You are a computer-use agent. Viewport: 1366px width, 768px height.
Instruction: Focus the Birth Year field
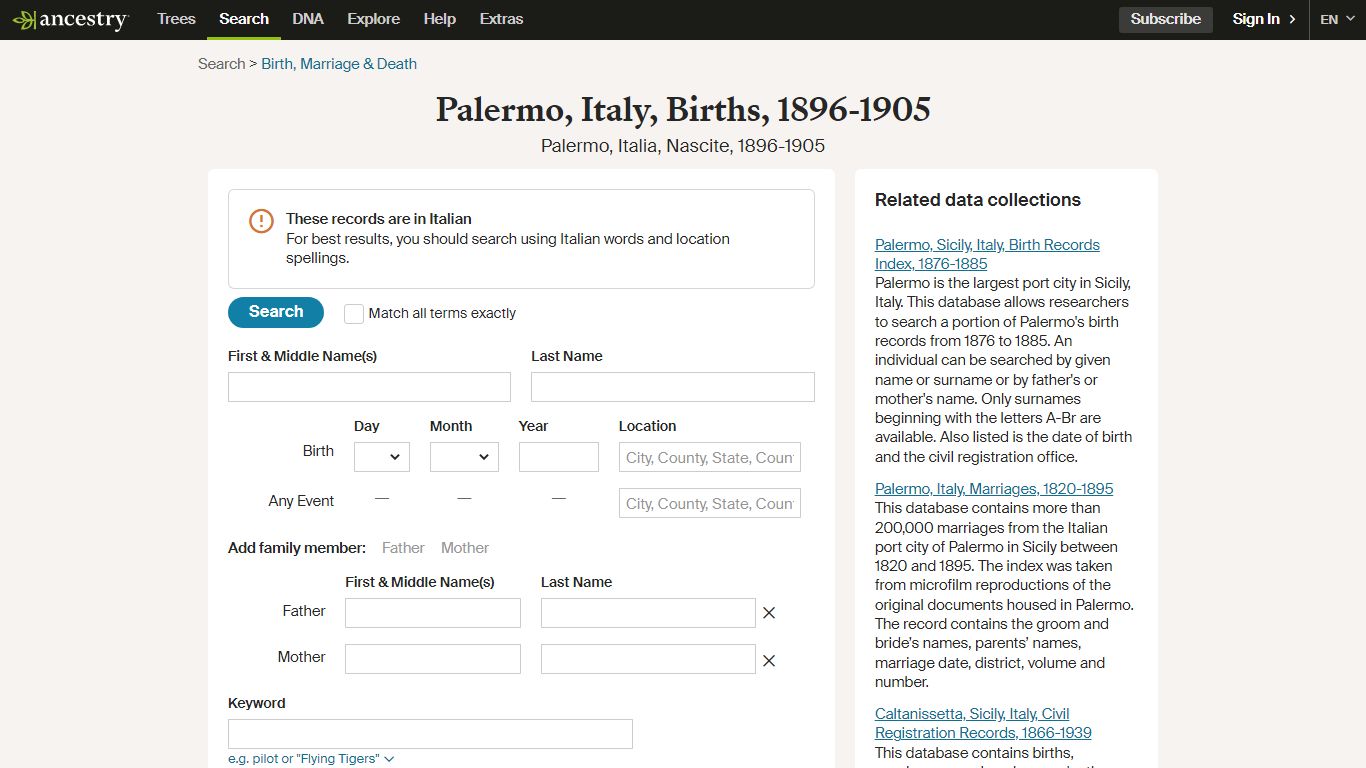(559, 457)
